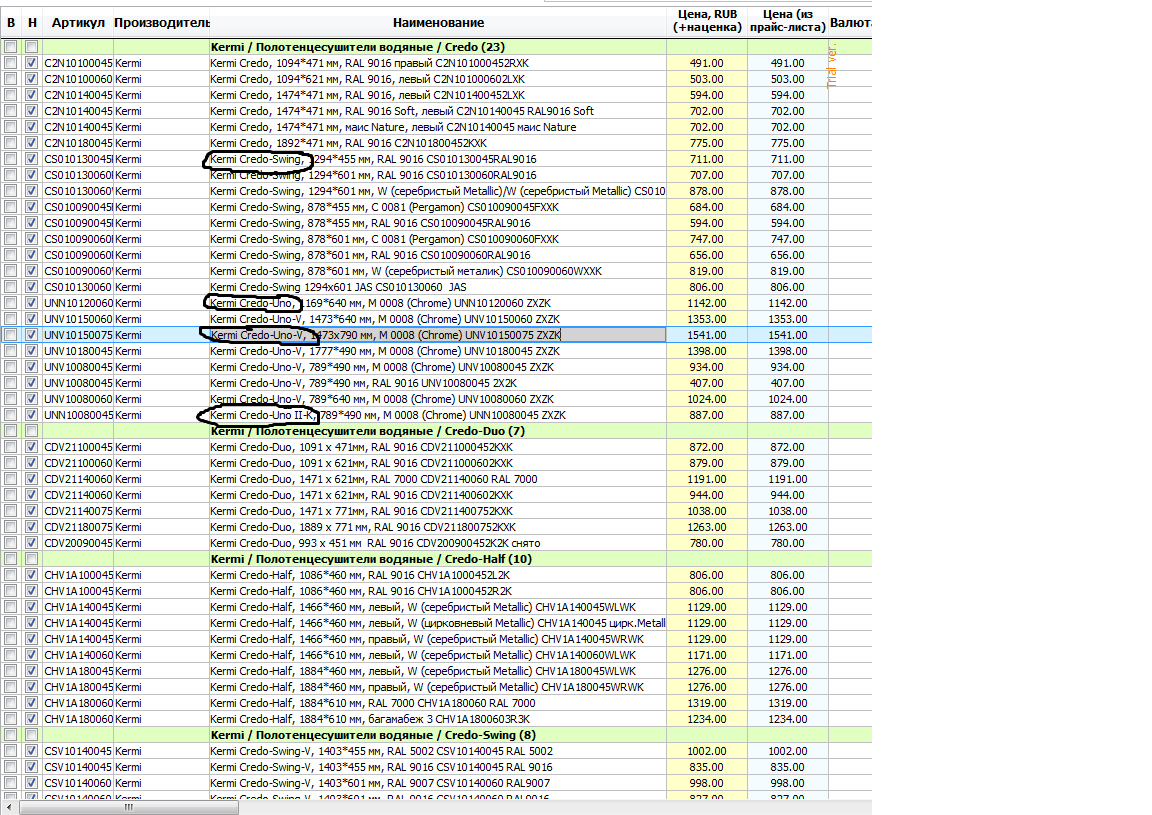Click the 491.00 price-list price cell

coord(788,63)
